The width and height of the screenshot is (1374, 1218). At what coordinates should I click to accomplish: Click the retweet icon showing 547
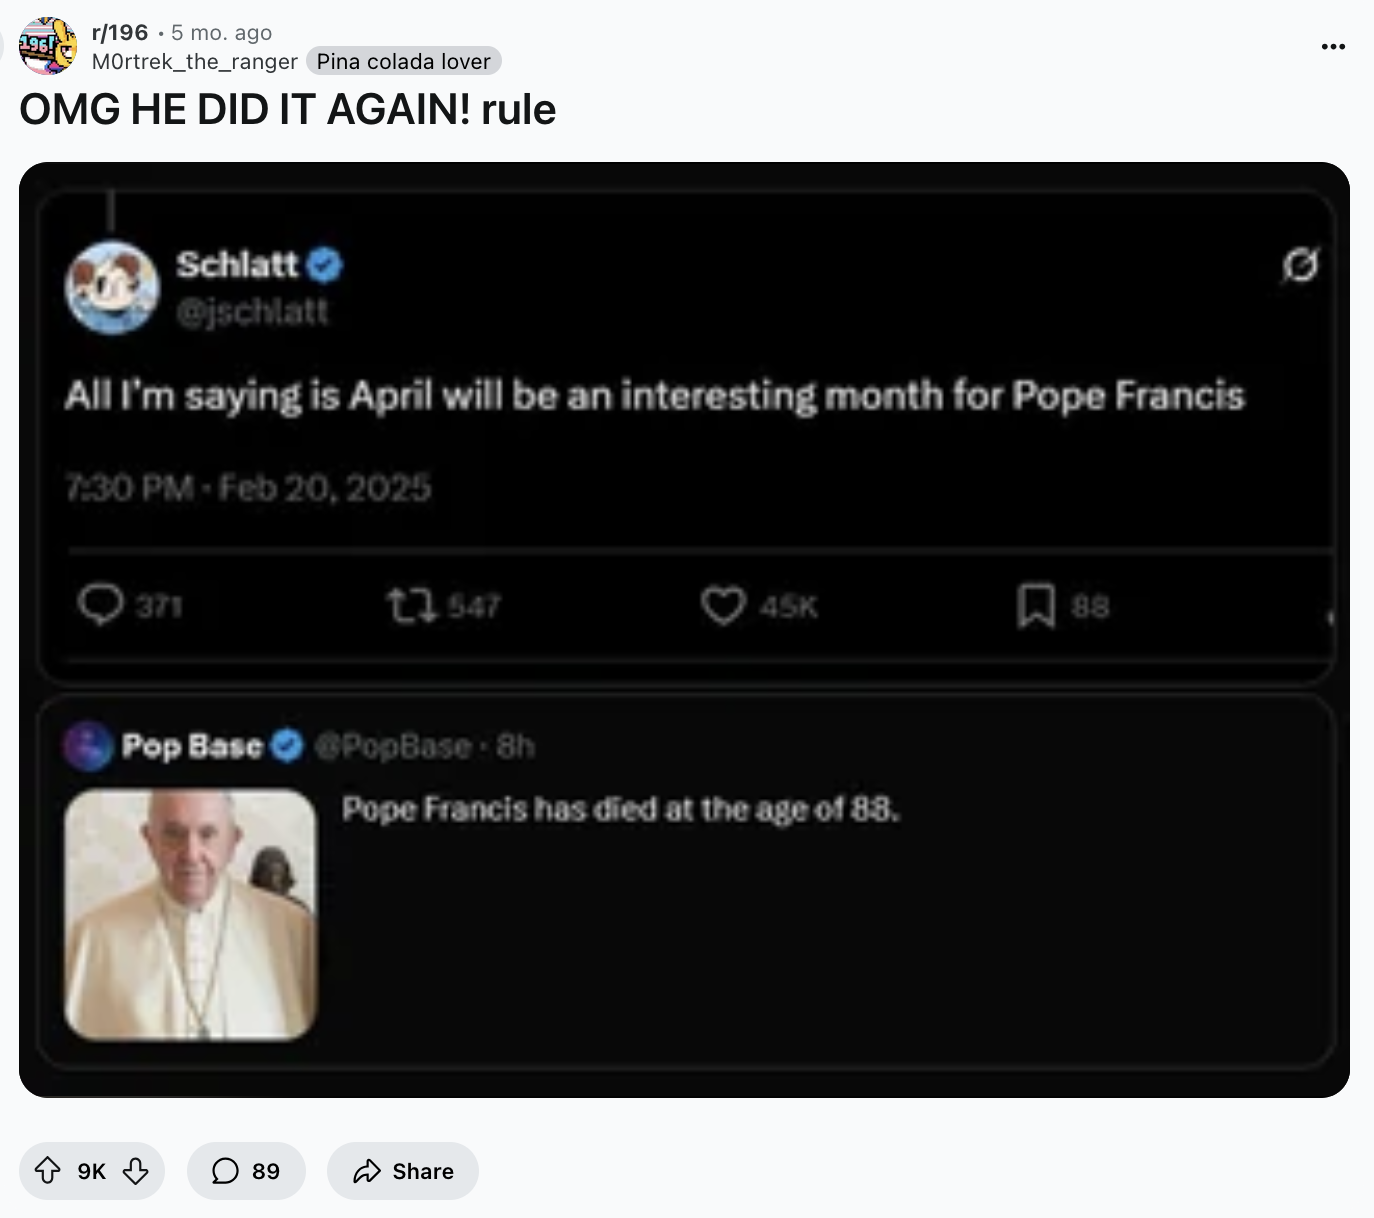[411, 605]
